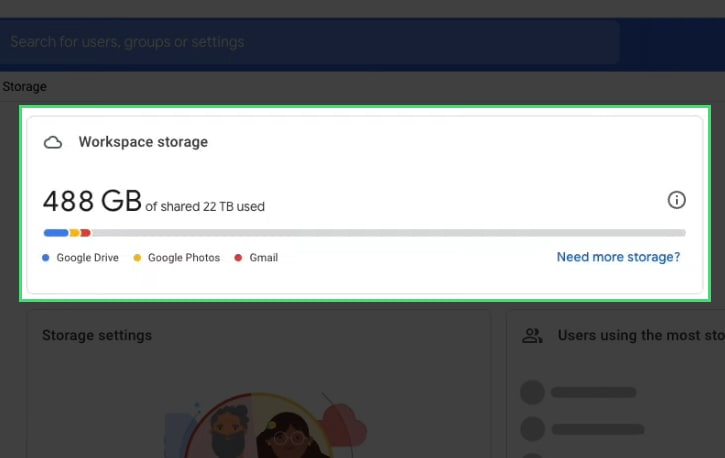
Task: Click the Storage breadcrumb label
Action: (25, 86)
